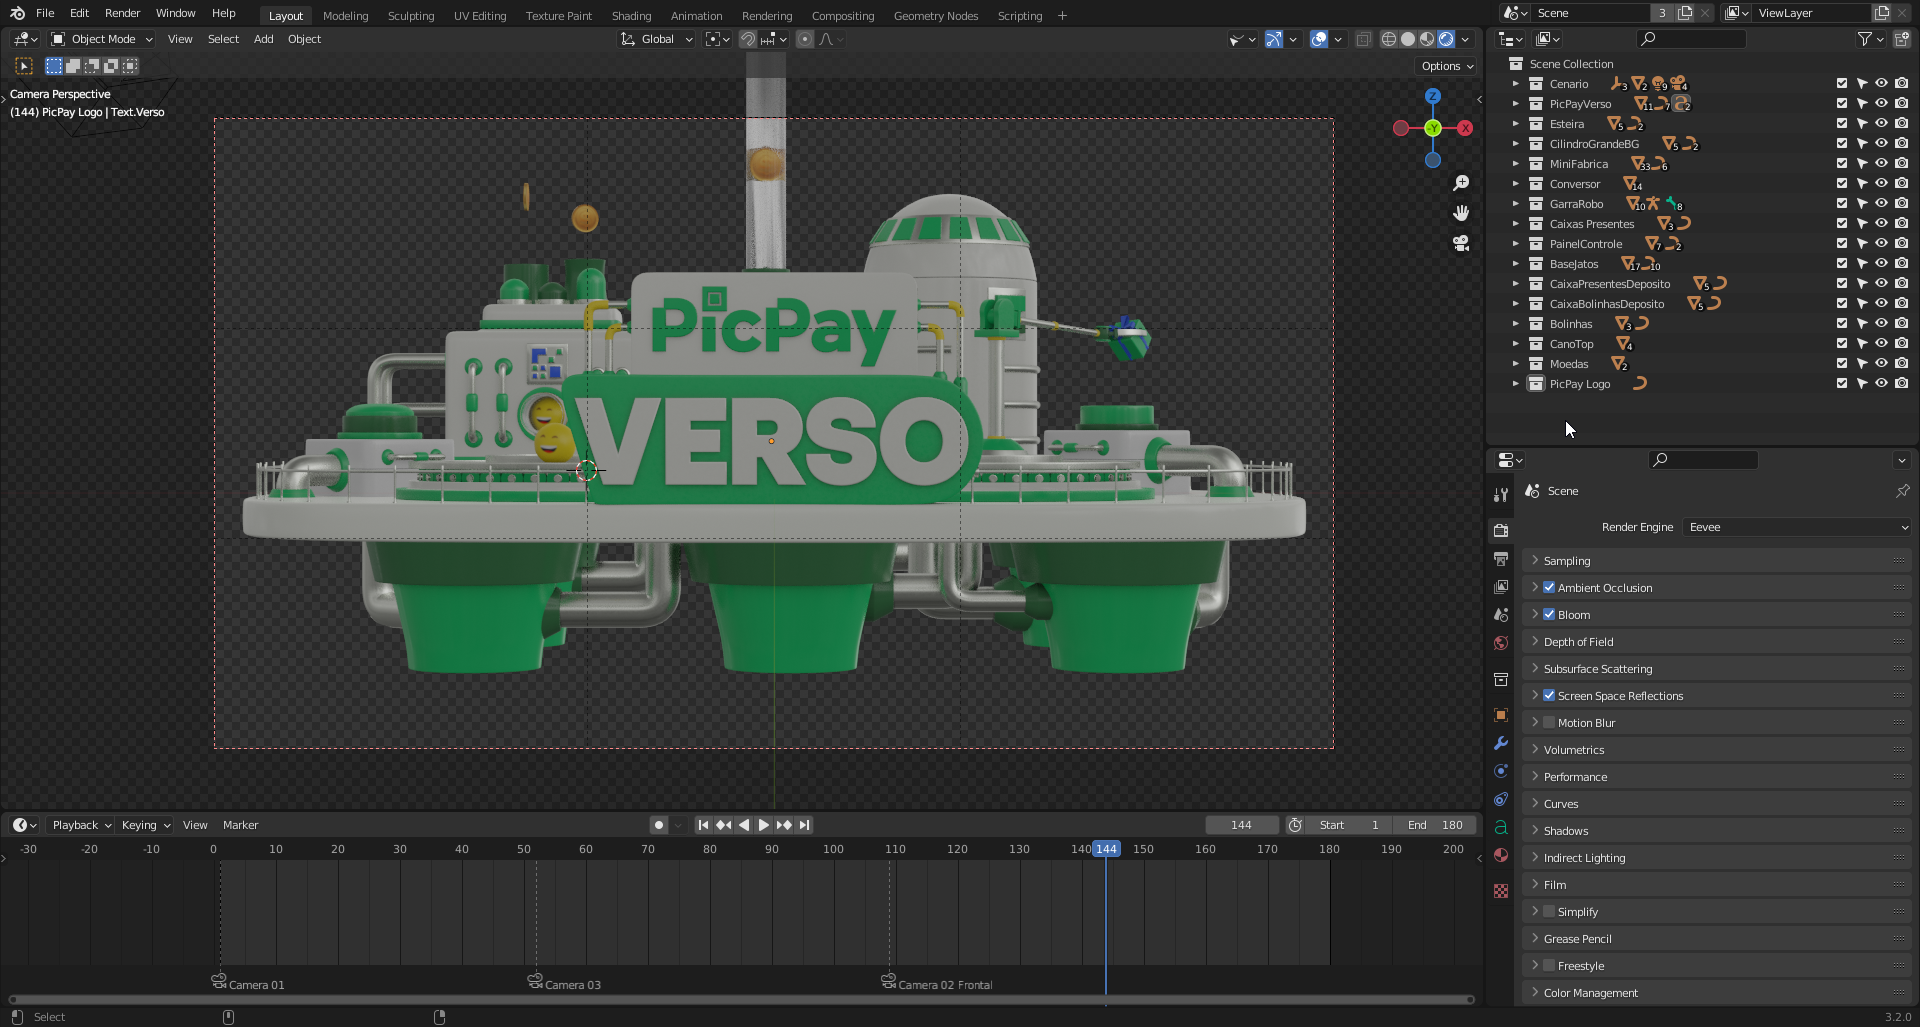Expand the Sampling panel
This screenshot has width=1920, height=1027.
[1716, 561]
